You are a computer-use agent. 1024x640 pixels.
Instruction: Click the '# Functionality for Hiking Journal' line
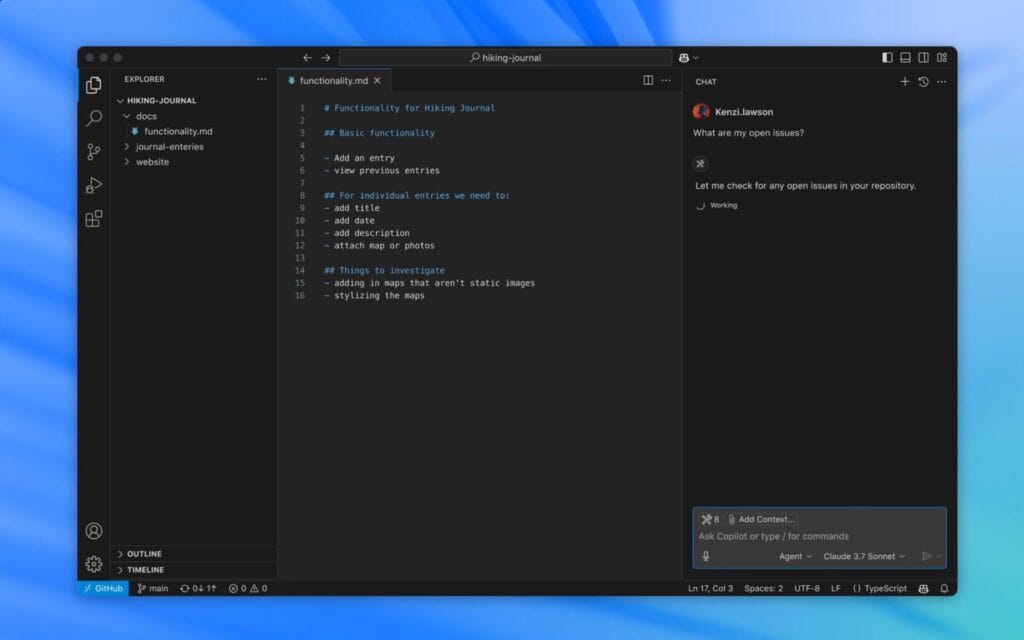point(409,108)
